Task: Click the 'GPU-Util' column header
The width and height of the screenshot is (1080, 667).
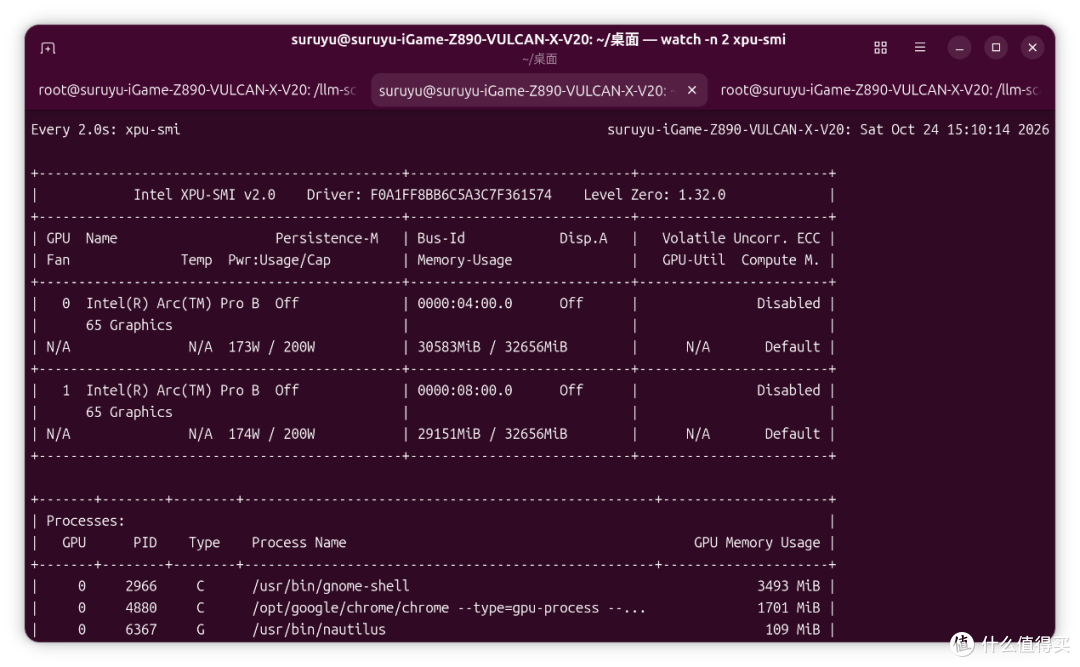Action: click(x=694, y=260)
